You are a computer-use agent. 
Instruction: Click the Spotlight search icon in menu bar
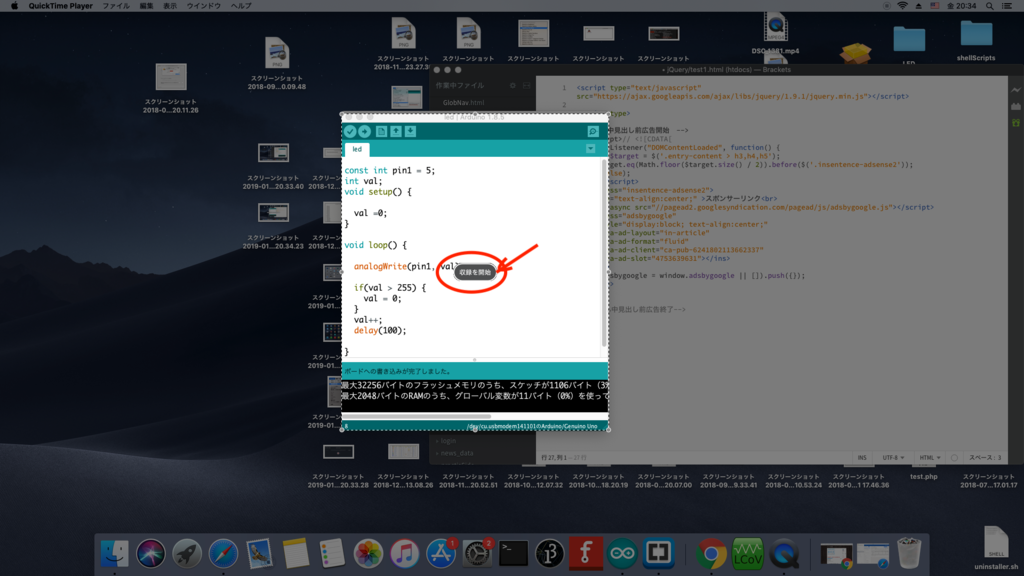tap(990, 6)
